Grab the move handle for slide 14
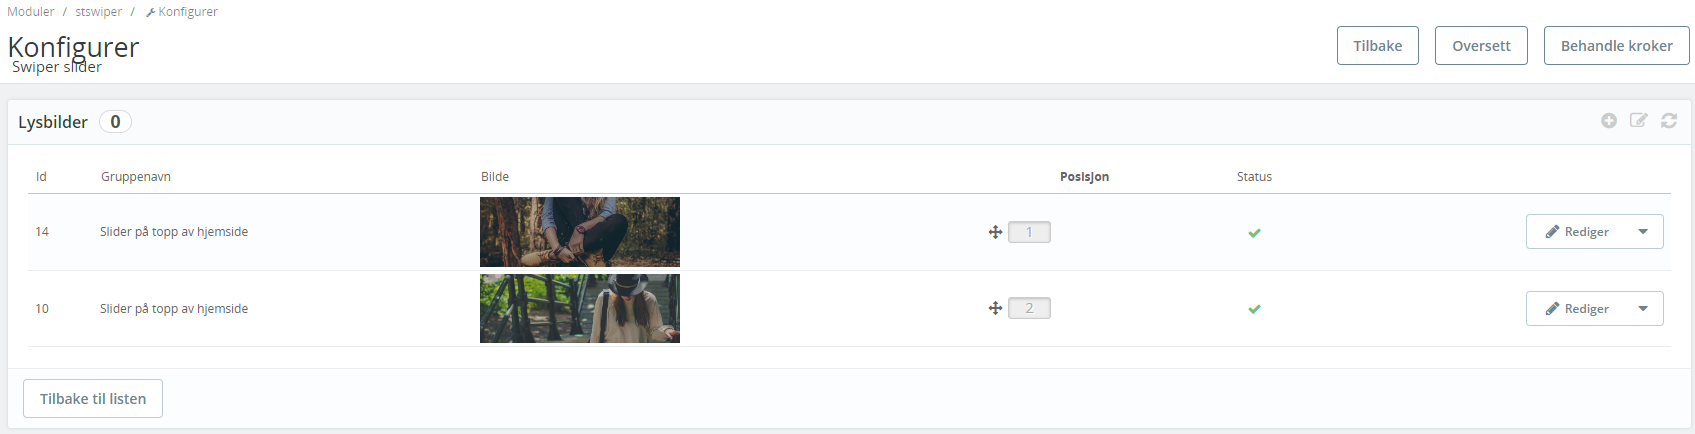 pos(995,232)
